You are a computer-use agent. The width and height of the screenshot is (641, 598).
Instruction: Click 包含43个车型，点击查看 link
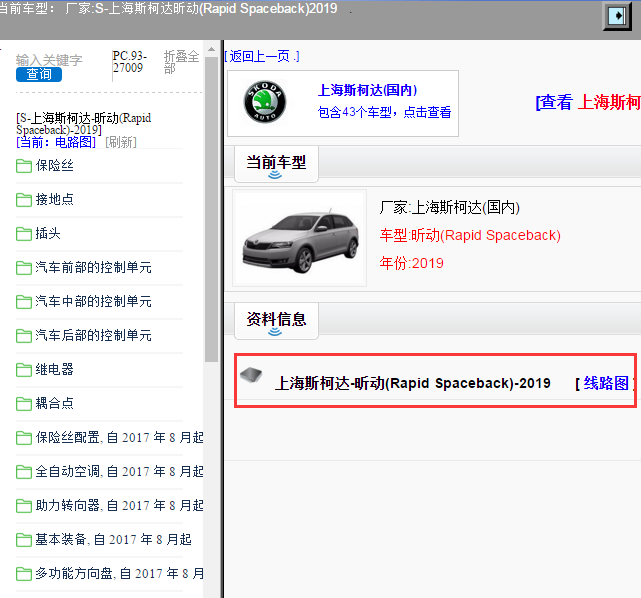384,112
